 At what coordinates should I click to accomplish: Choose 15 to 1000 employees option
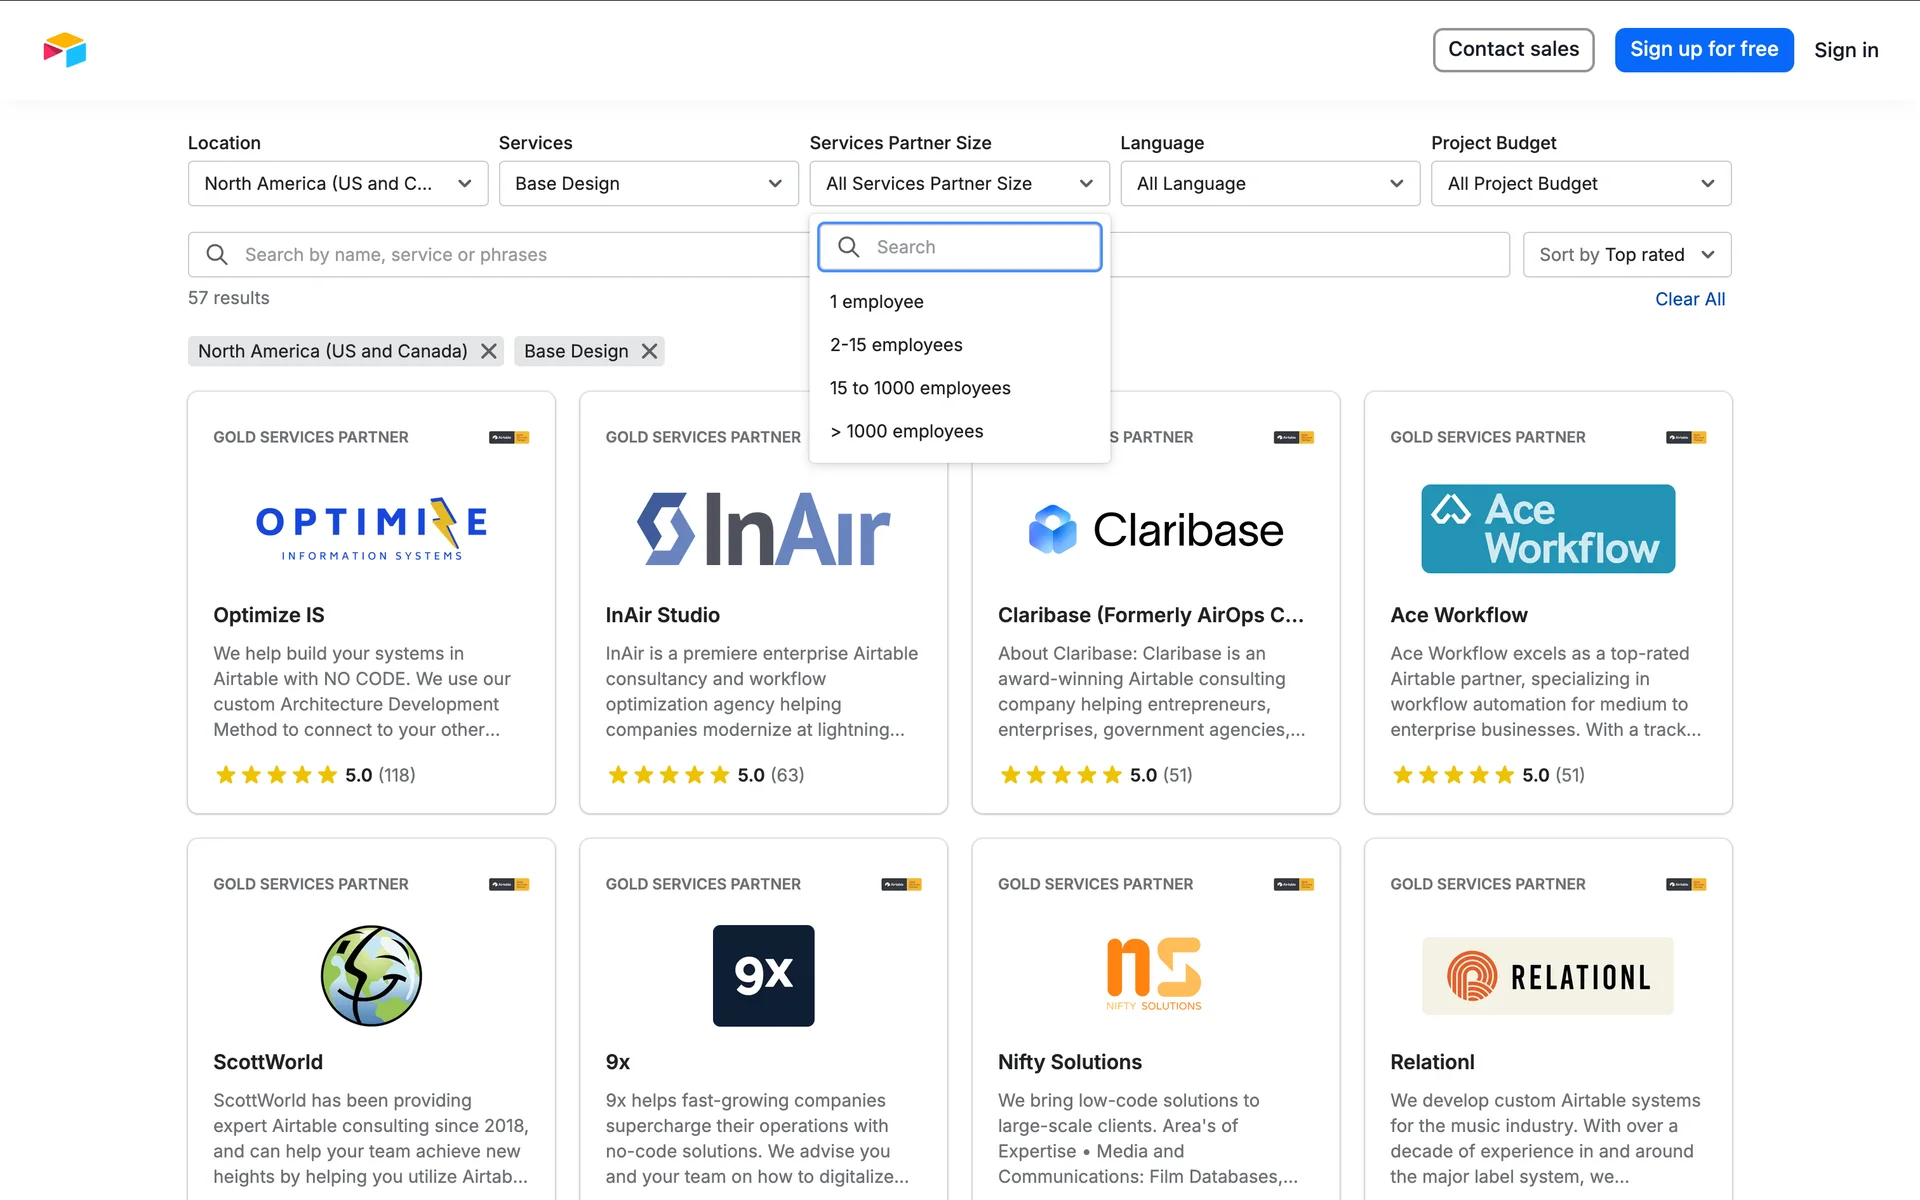(920, 388)
